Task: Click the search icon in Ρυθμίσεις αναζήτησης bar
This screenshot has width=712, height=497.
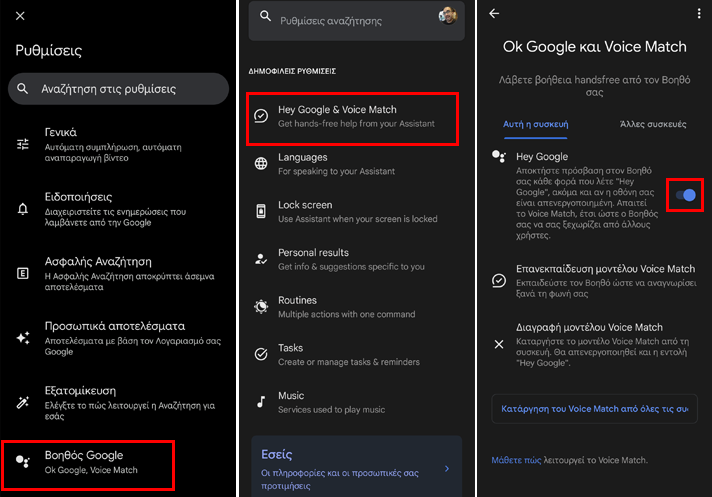Action: click(265, 16)
